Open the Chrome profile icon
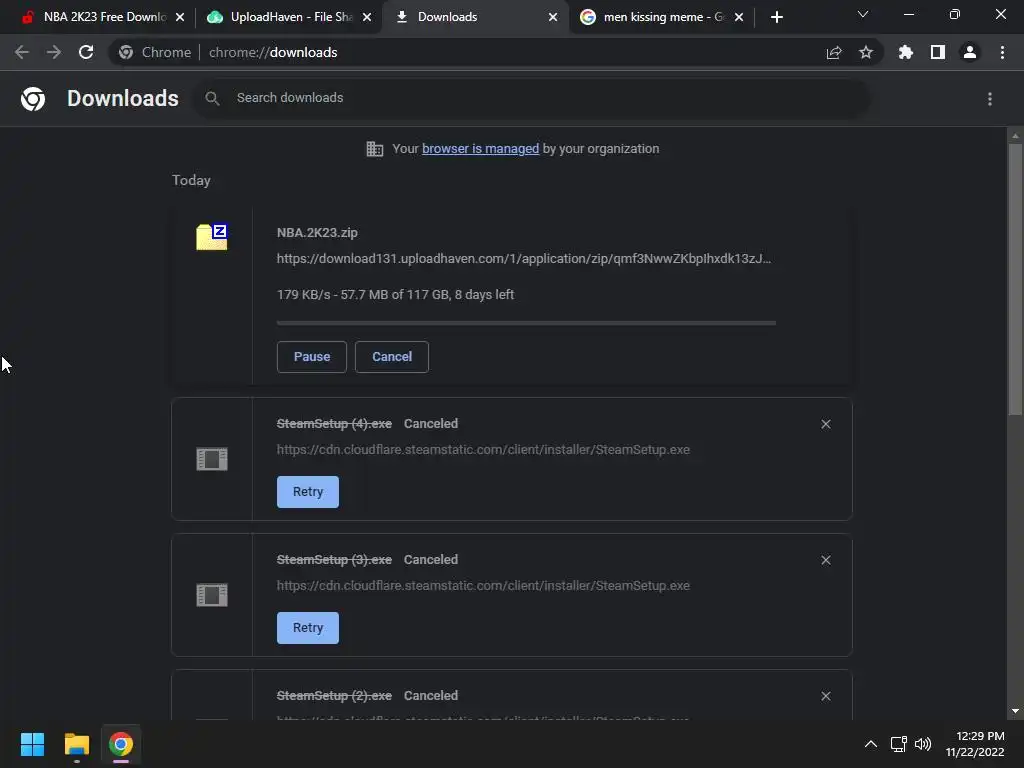The width and height of the screenshot is (1024, 768). click(x=970, y=52)
